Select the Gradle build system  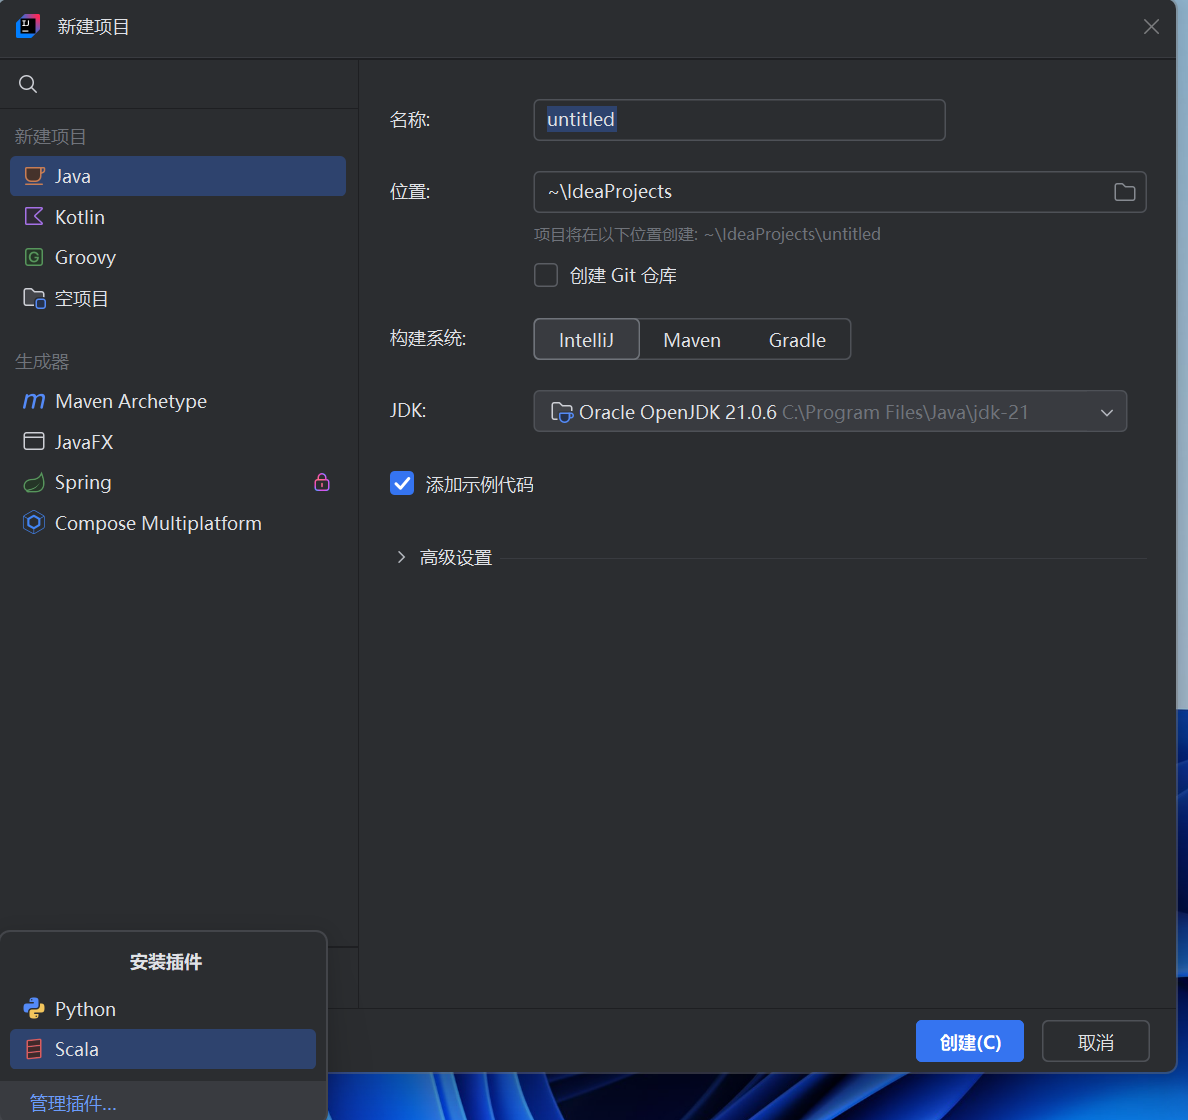point(797,340)
